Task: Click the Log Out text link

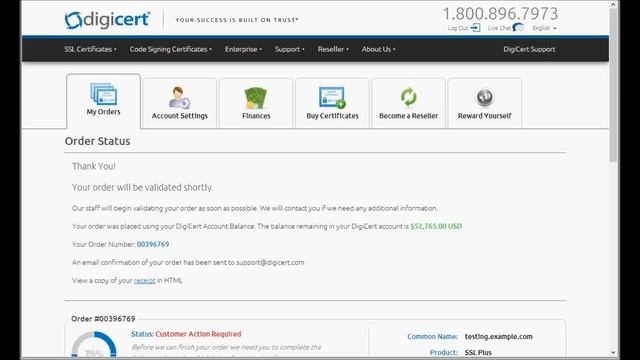Action: point(458,28)
